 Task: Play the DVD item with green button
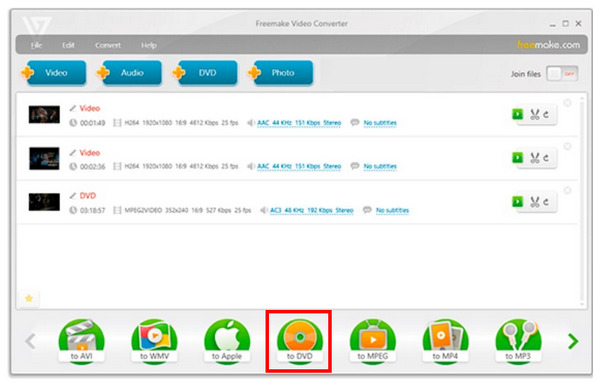517,201
